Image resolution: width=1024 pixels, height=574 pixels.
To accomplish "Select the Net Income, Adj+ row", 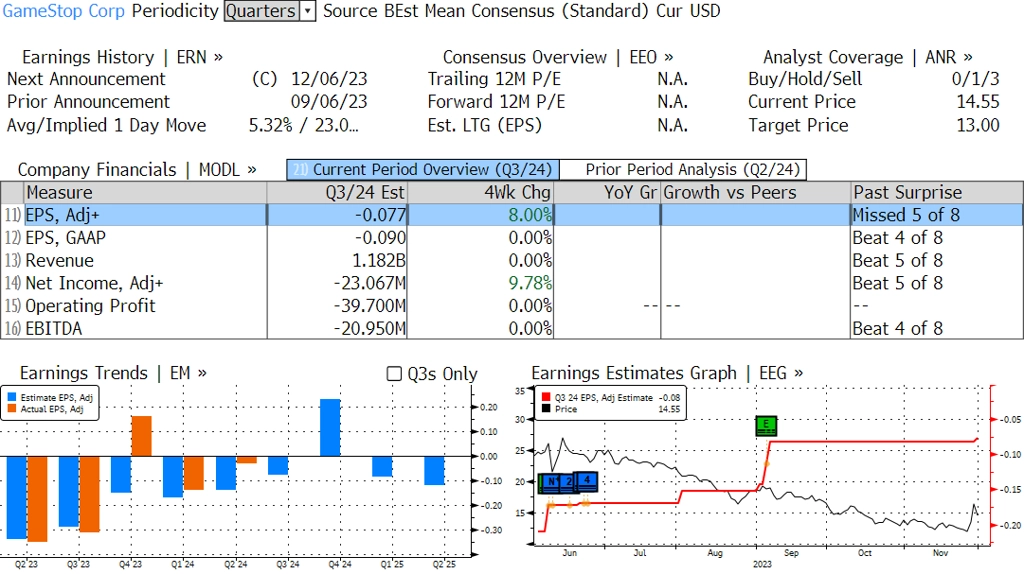I will point(512,283).
